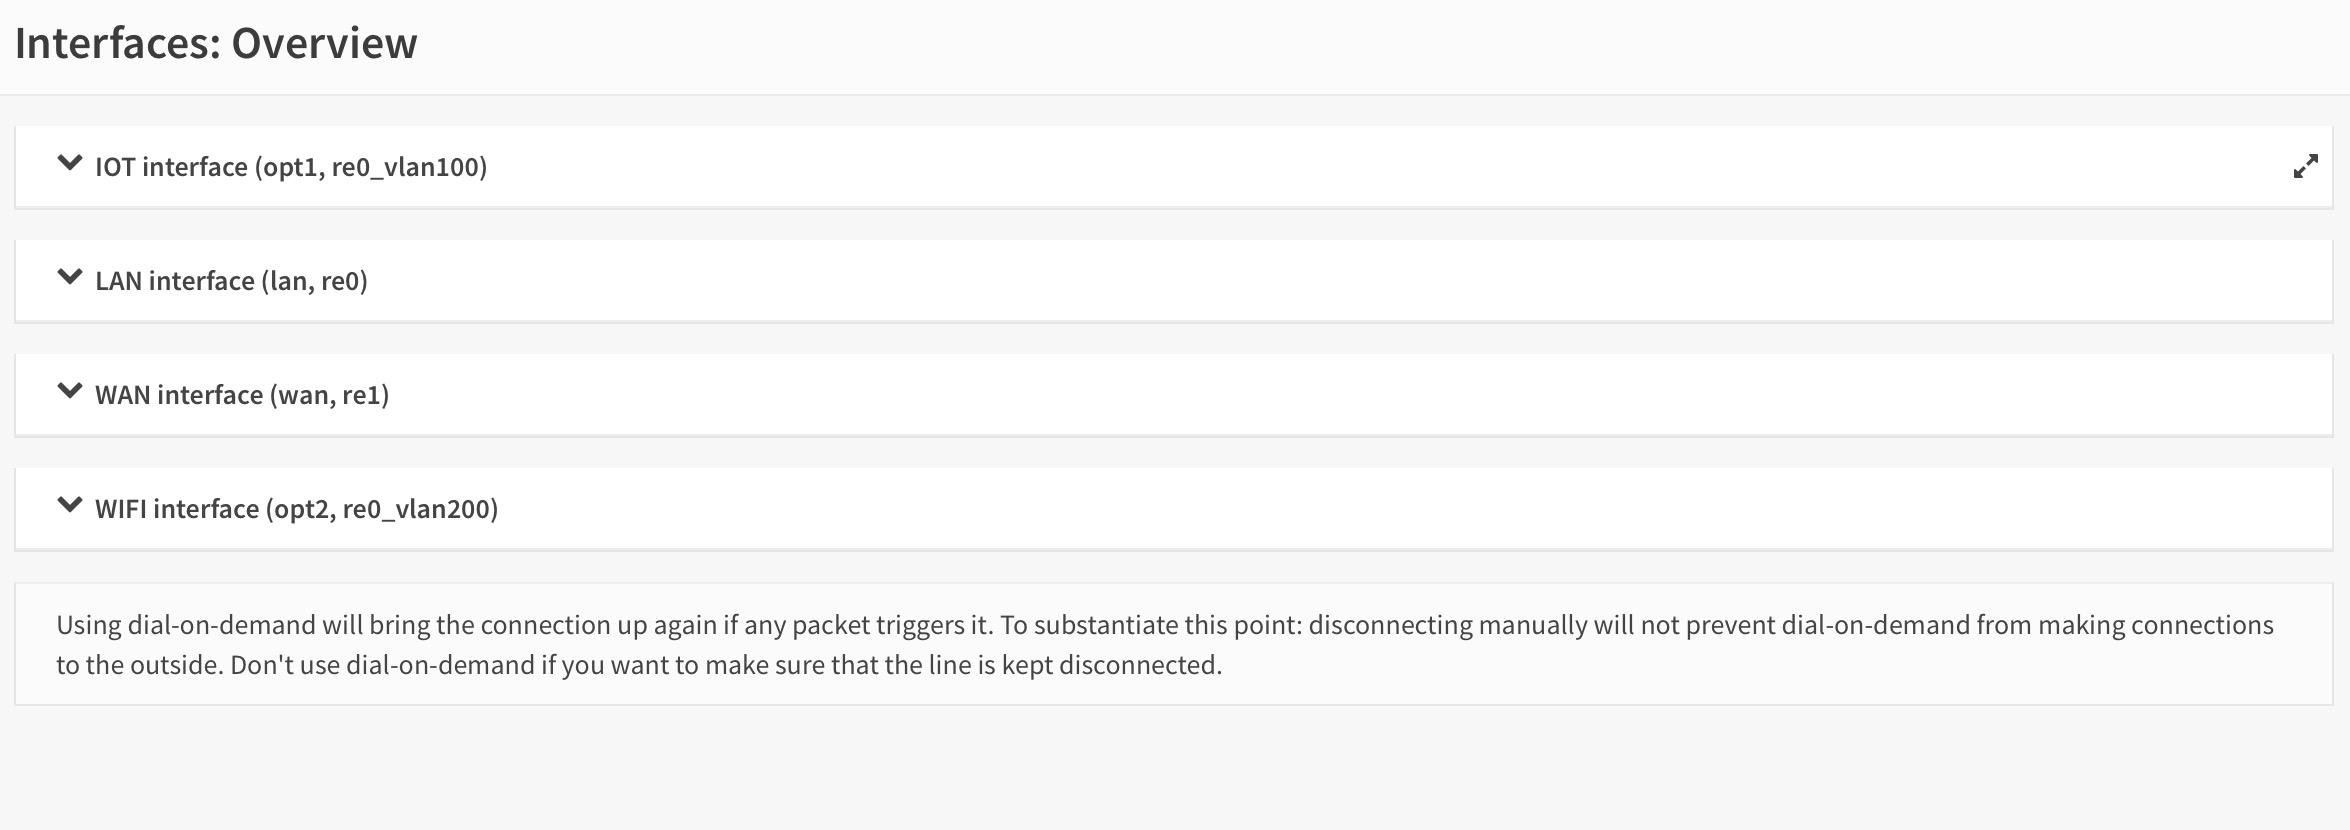The width and height of the screenshot is (2350, 830).
Task: Click the "LAN interface" title text
Action: pyautogui.click(x=175, y=281)
